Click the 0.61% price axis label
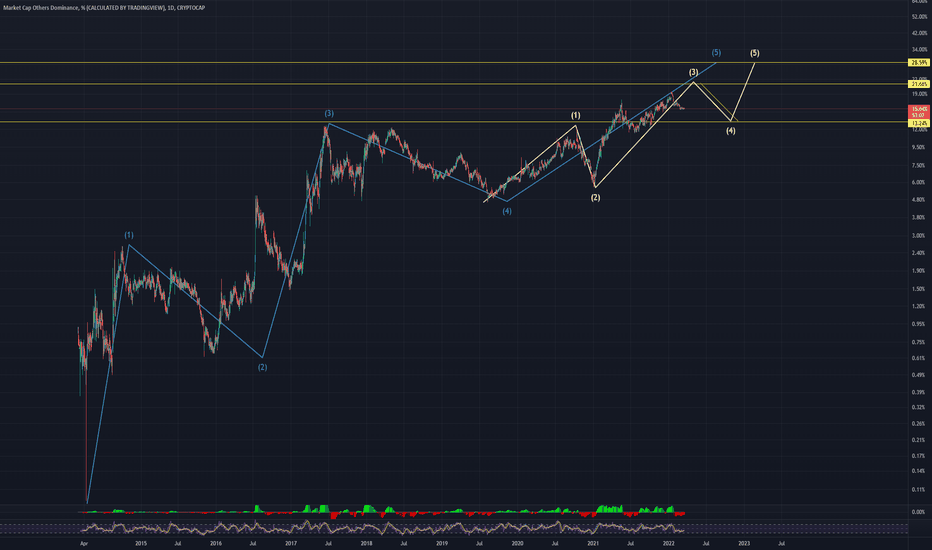This screenshot has height=550, width=932. 919,359
